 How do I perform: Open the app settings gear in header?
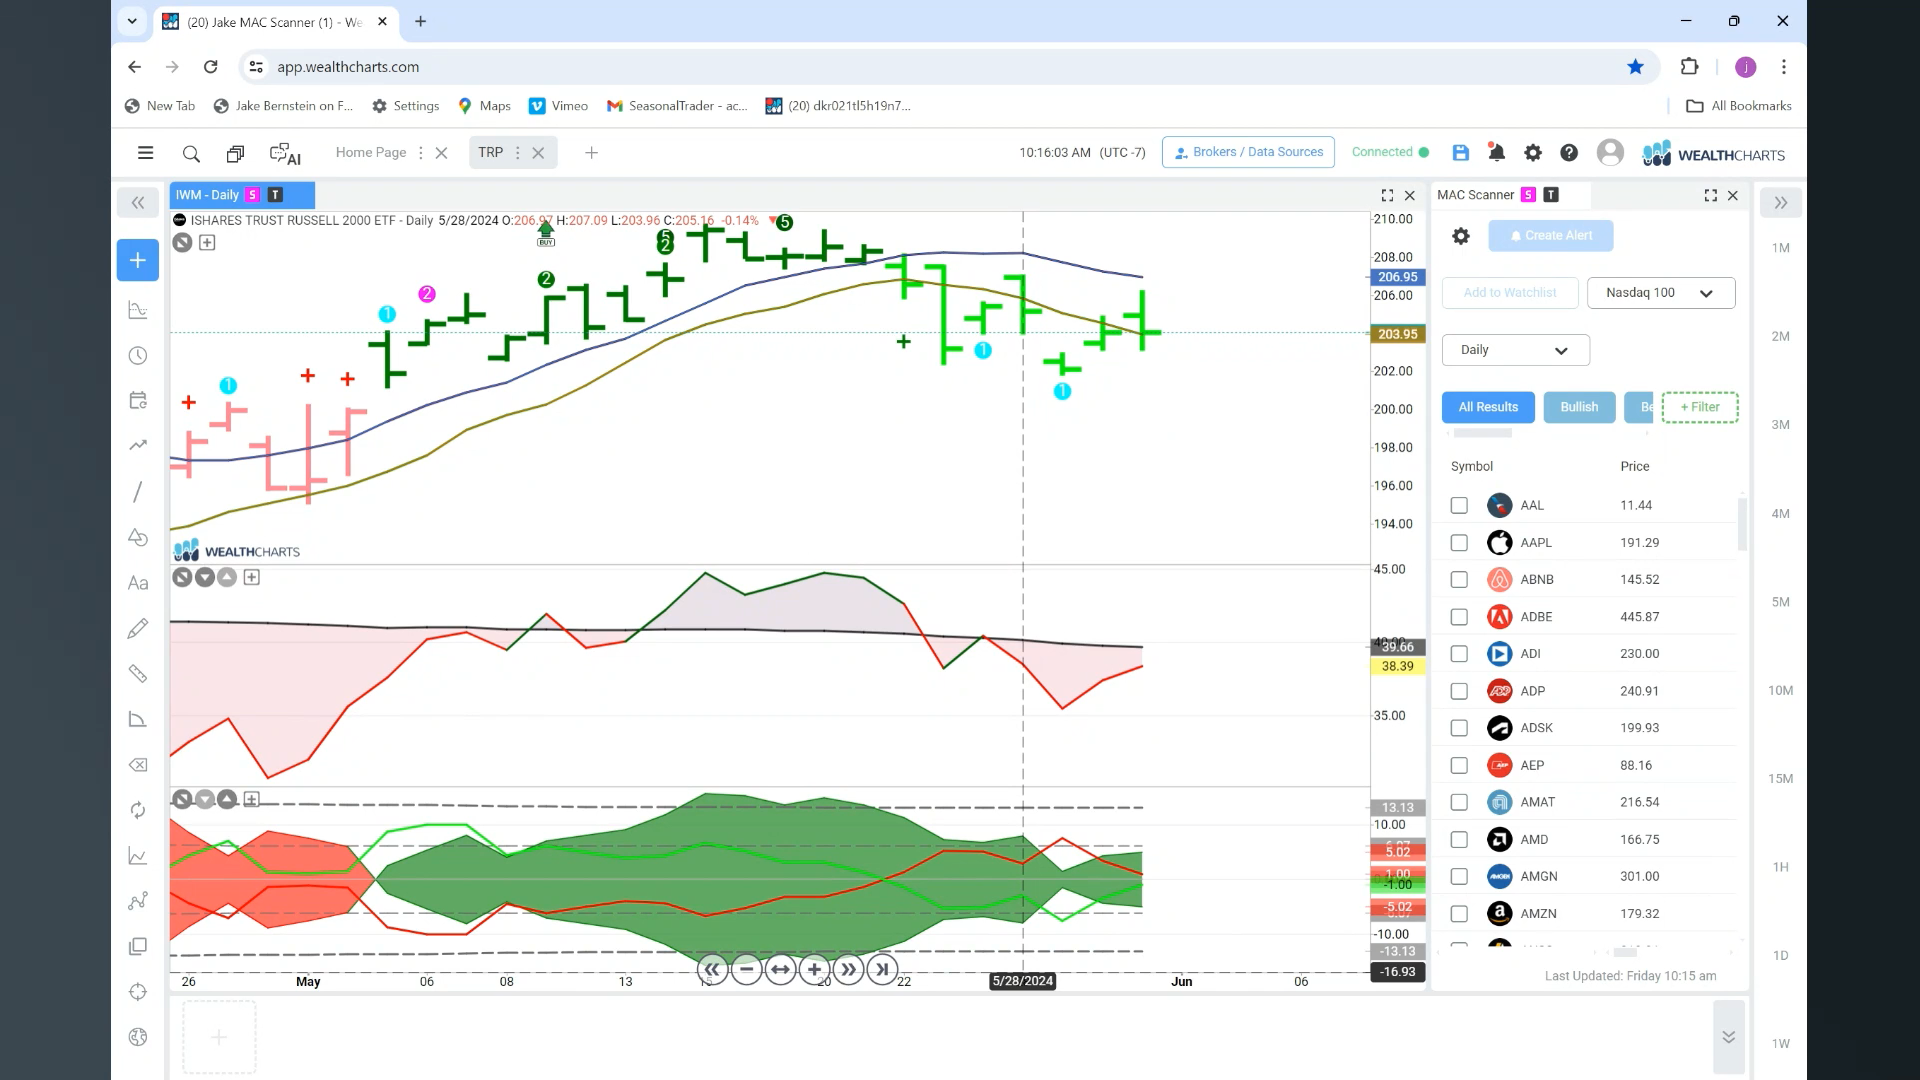[1532, 152]
